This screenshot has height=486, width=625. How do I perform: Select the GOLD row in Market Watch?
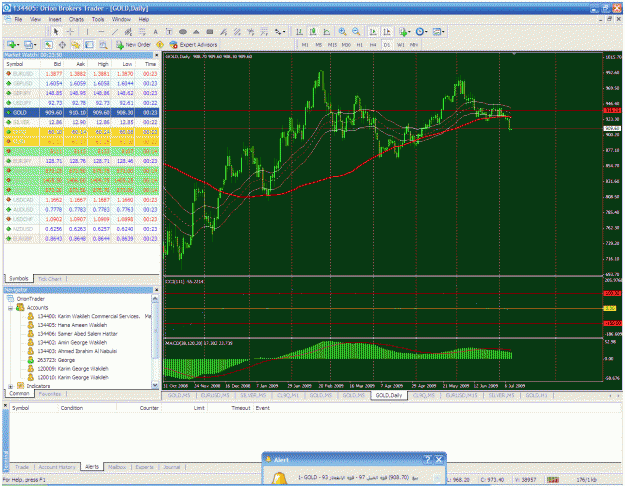click(82, 112)
